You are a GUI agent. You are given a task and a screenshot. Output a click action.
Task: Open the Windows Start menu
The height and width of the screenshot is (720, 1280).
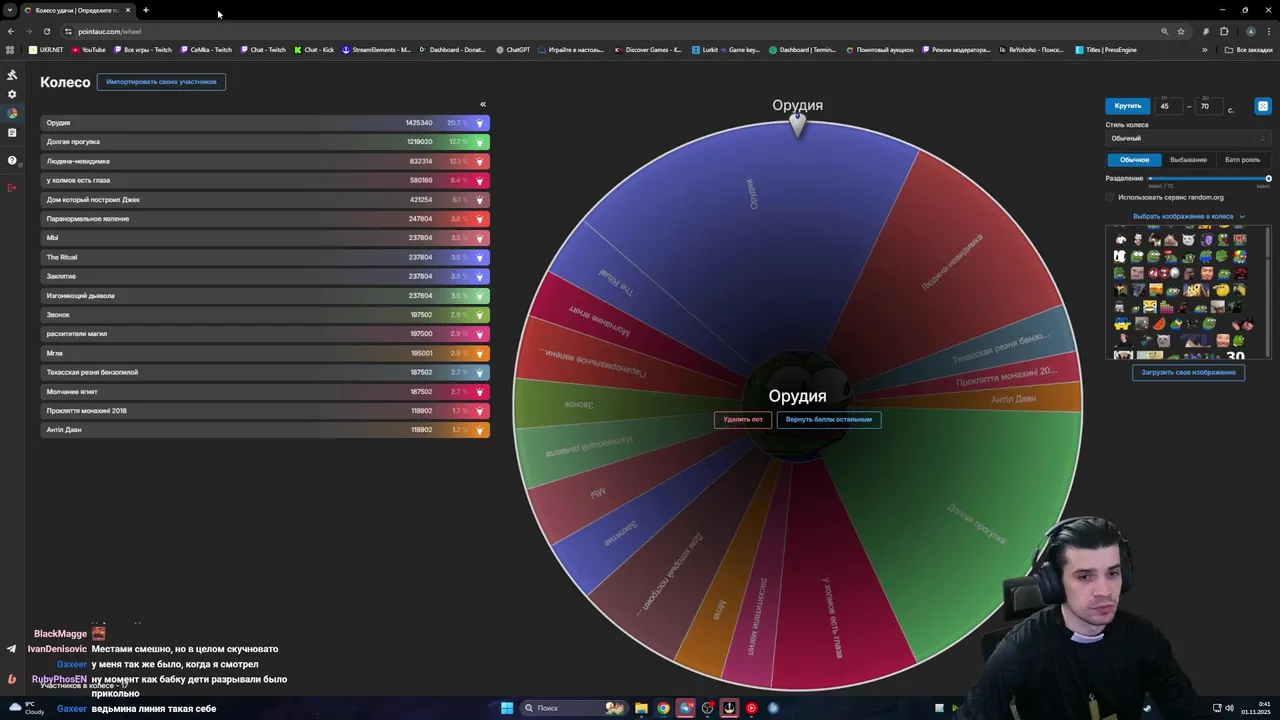[x=507, y=708]
